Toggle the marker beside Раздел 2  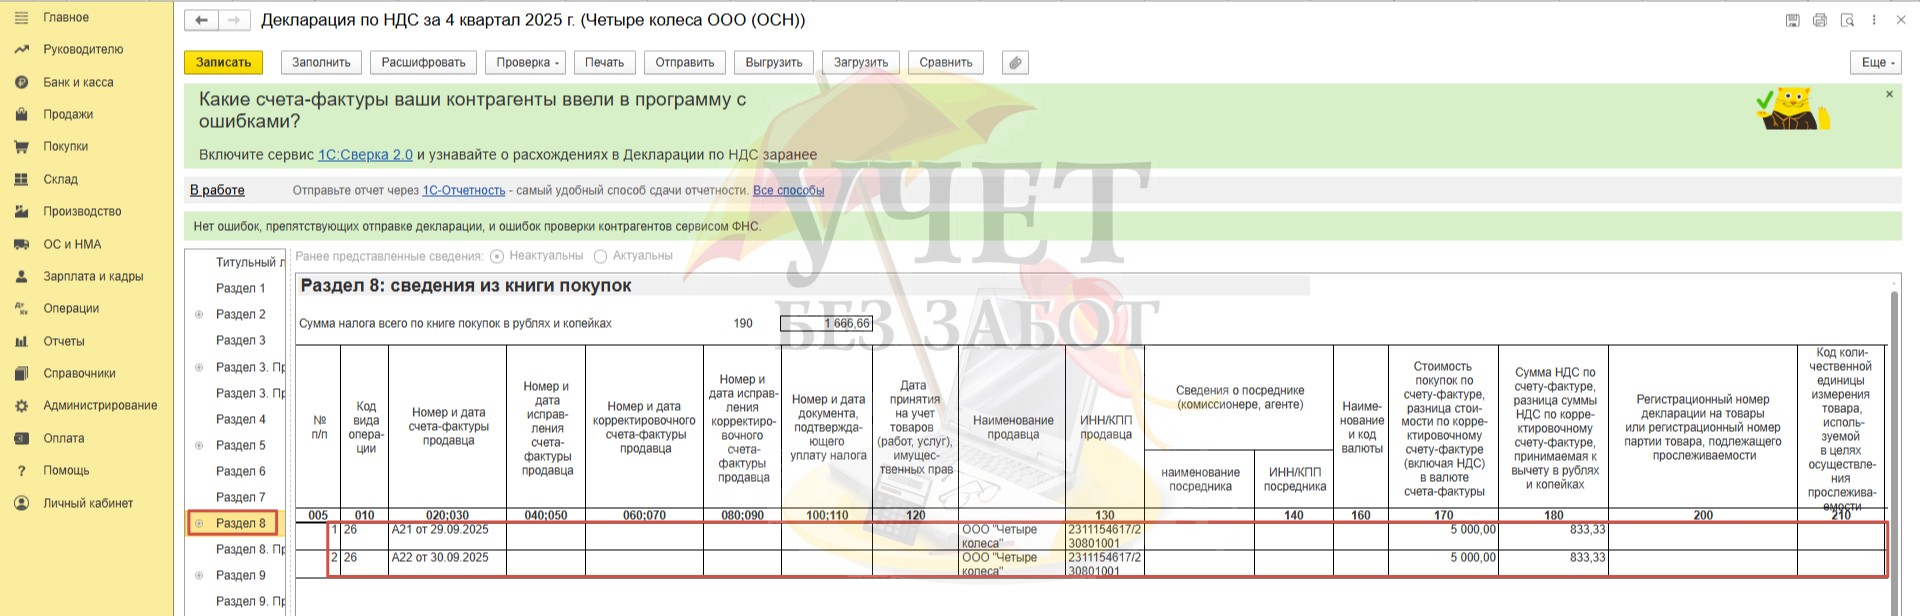198,314
